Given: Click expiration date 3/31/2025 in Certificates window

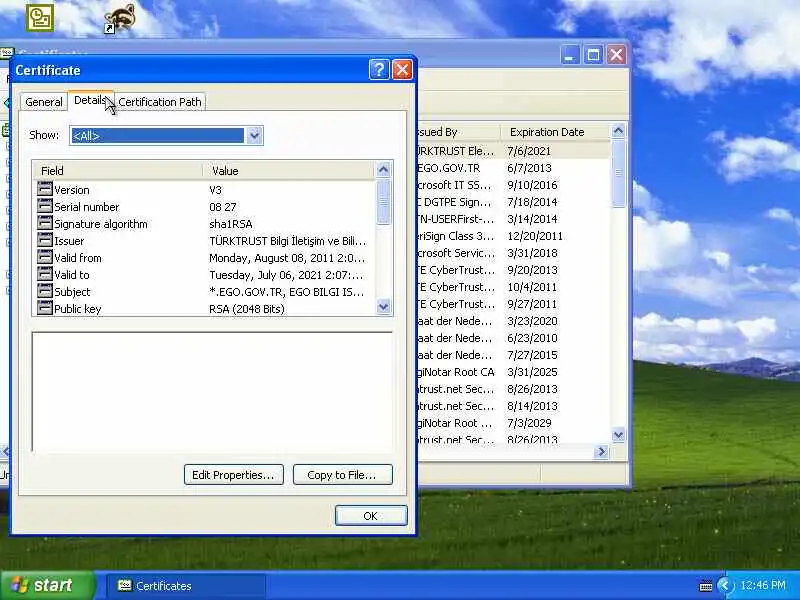Looking at the screenshot, I should [x=532, y=372].
